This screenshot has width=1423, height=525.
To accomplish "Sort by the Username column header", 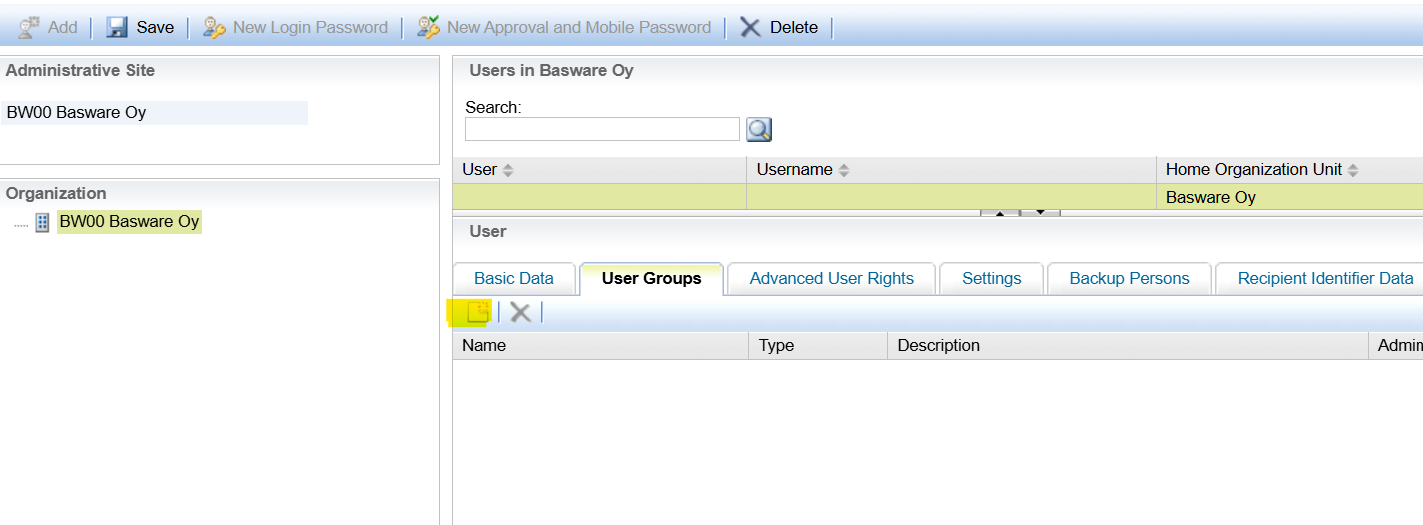I will click(x=951, y=170).
